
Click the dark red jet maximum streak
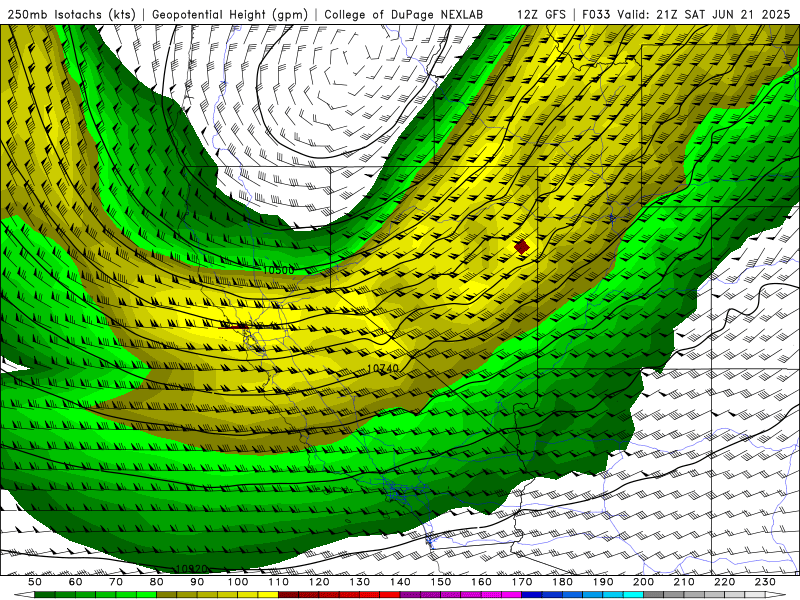pos(234,326)
